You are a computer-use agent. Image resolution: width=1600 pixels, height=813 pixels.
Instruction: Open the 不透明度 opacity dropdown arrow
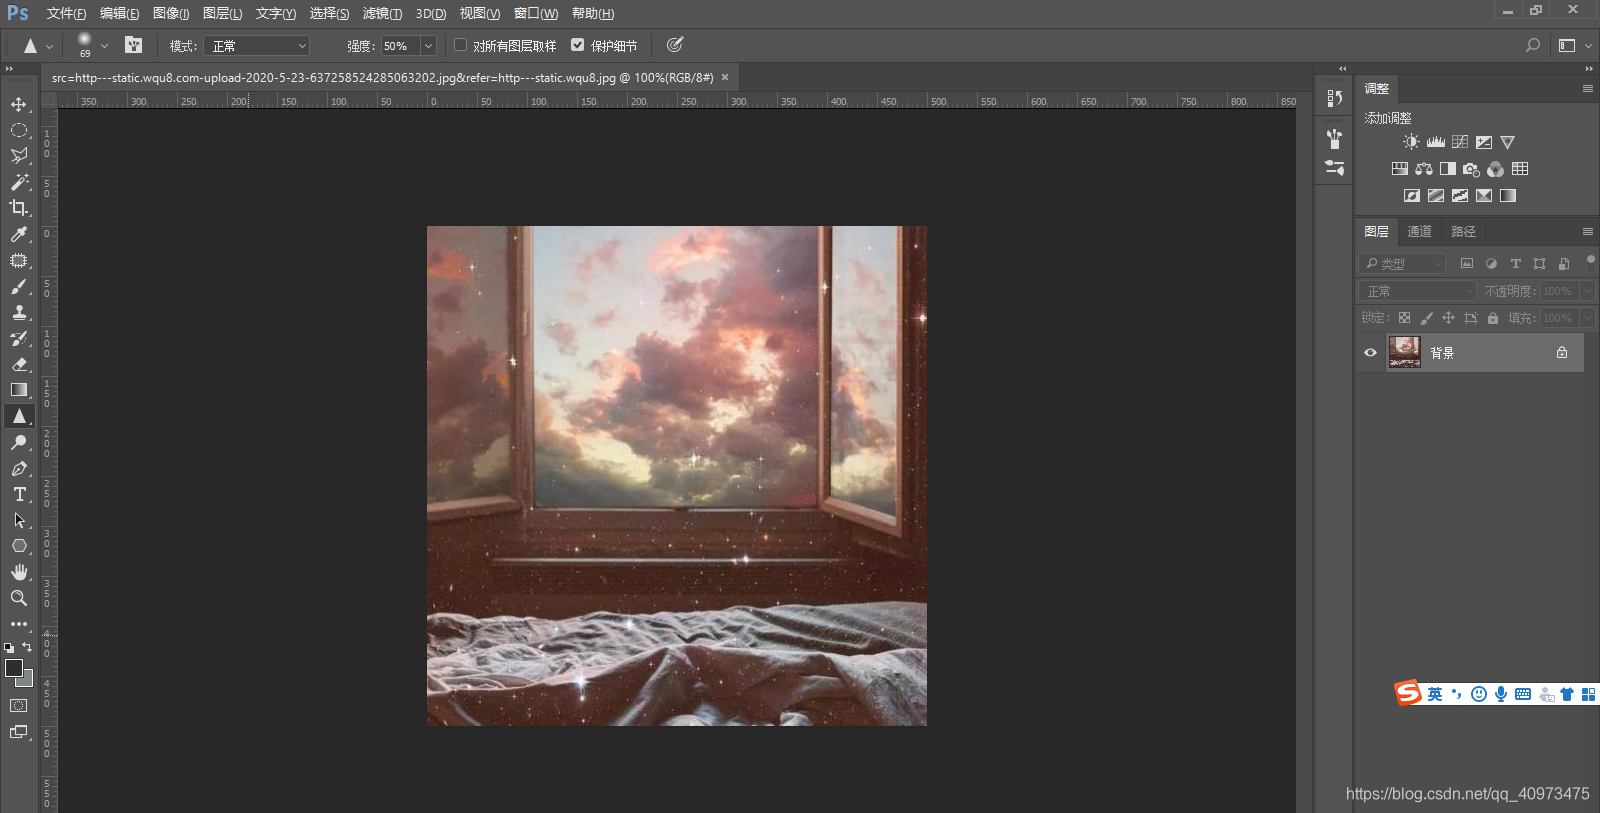coord(1588,291)
